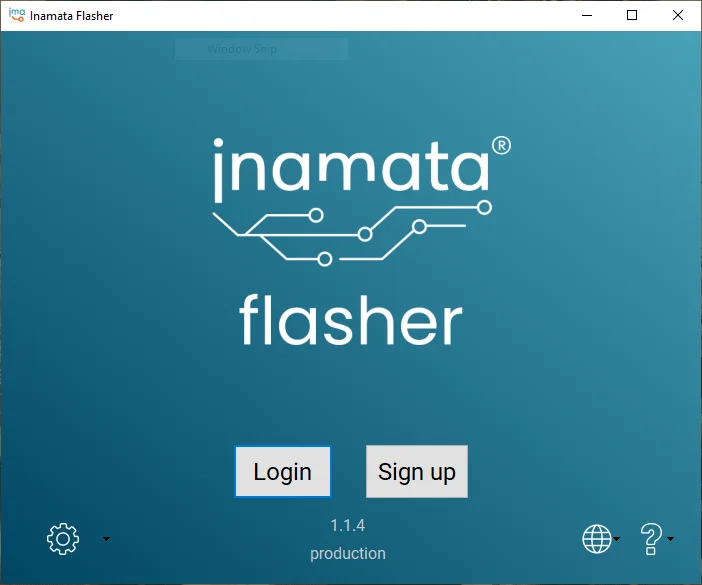Viewport: 702px width, 585px height.
Task: Click the version number 1.1.4
Action: point(347,525)
